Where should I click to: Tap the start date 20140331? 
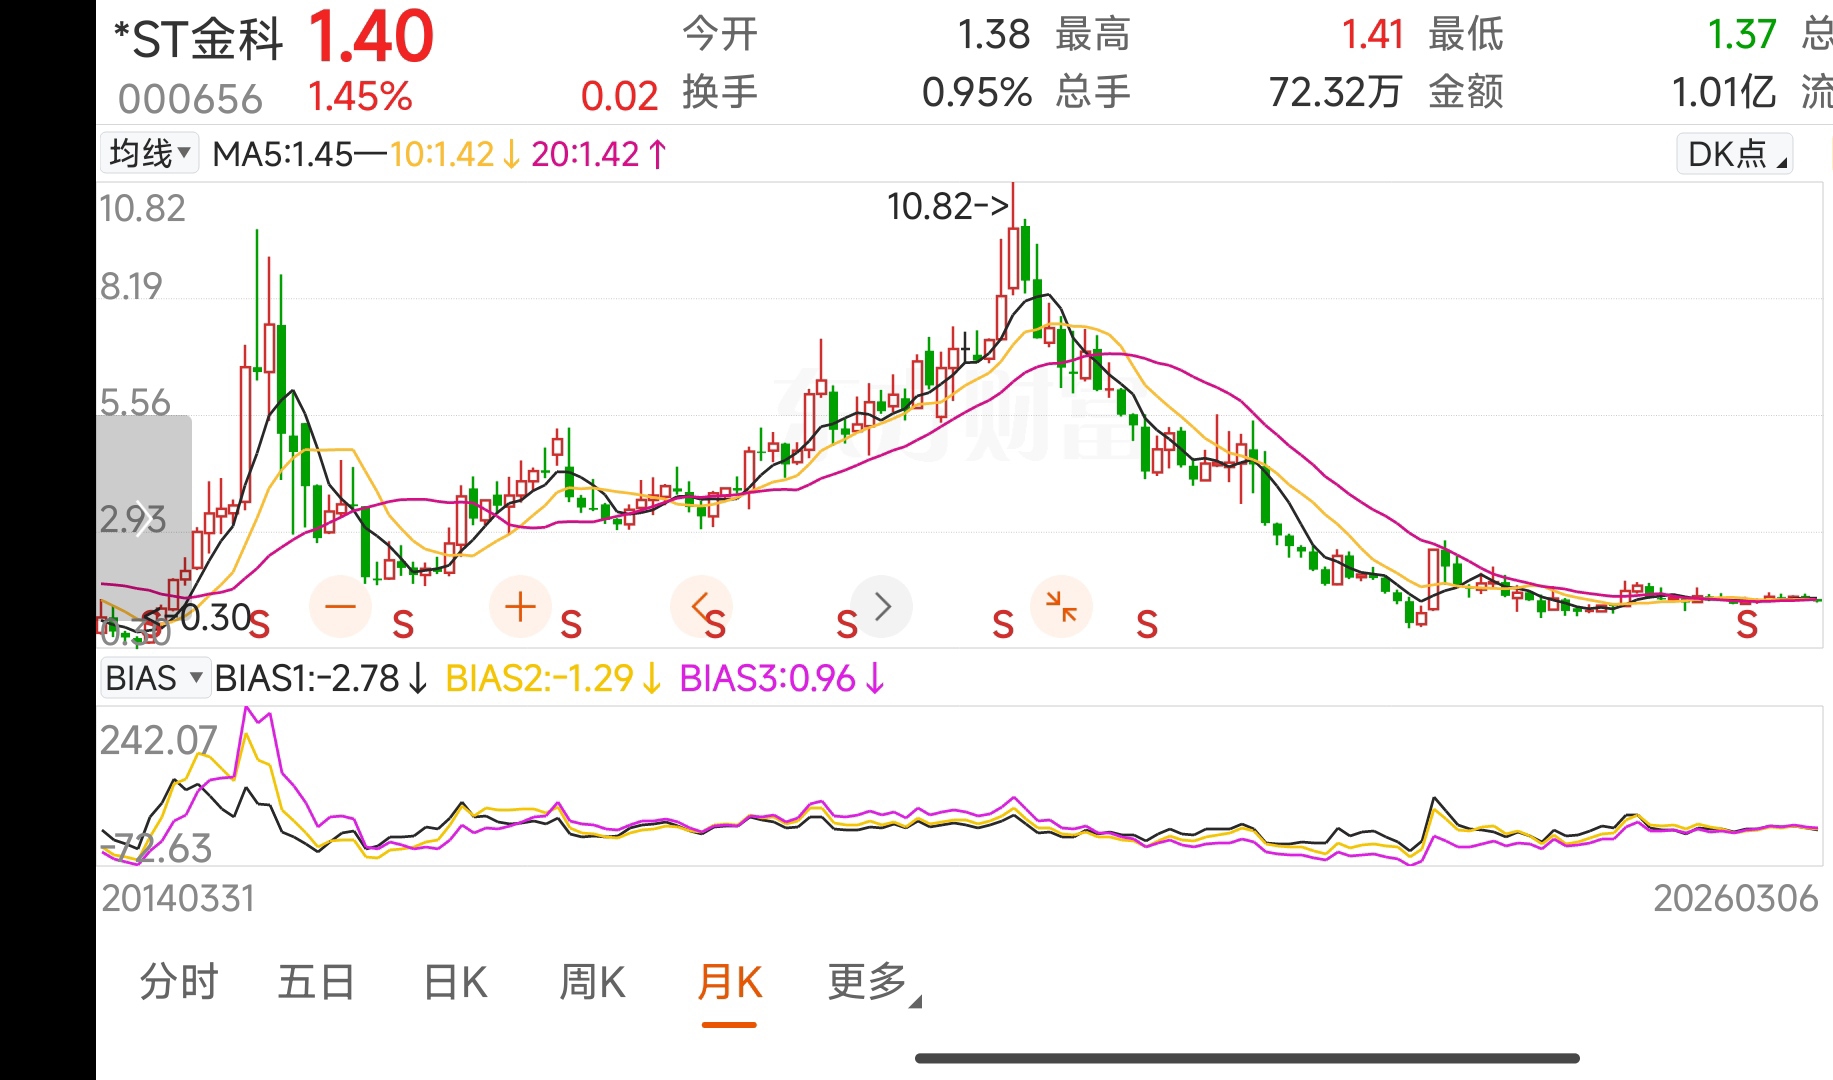click(178, 898)
